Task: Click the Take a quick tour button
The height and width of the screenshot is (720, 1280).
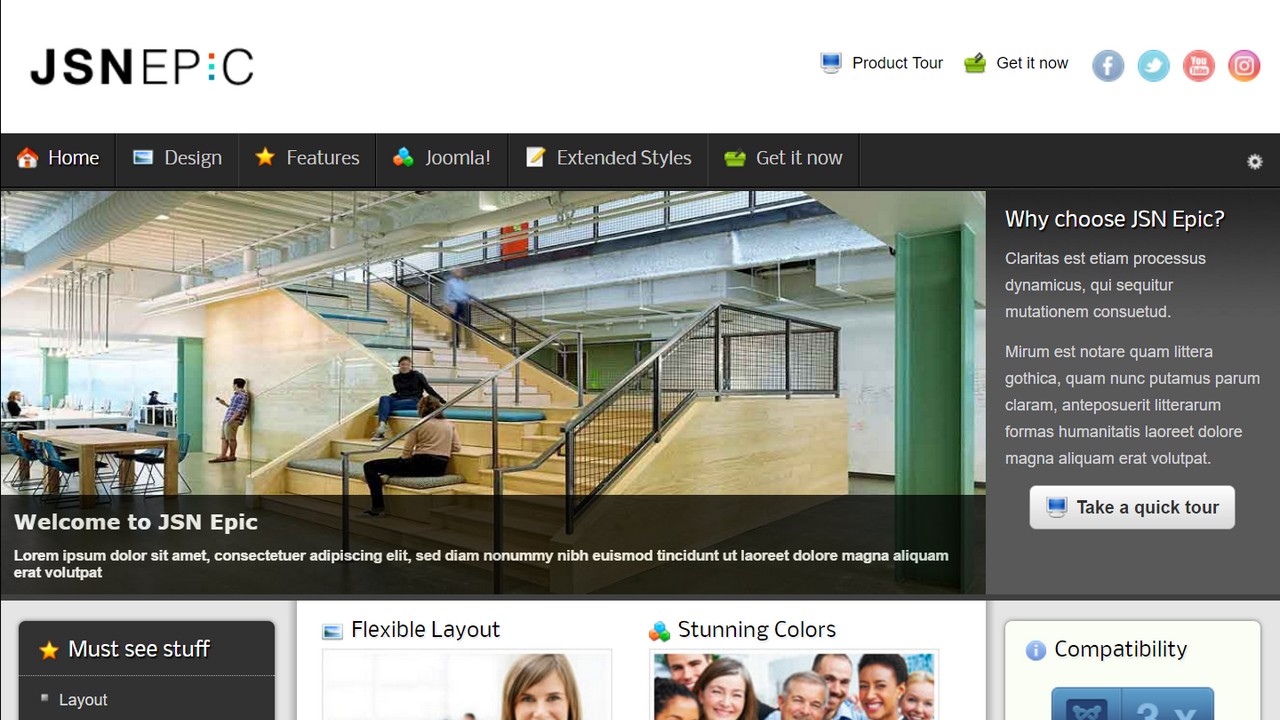Action: 1132,507
